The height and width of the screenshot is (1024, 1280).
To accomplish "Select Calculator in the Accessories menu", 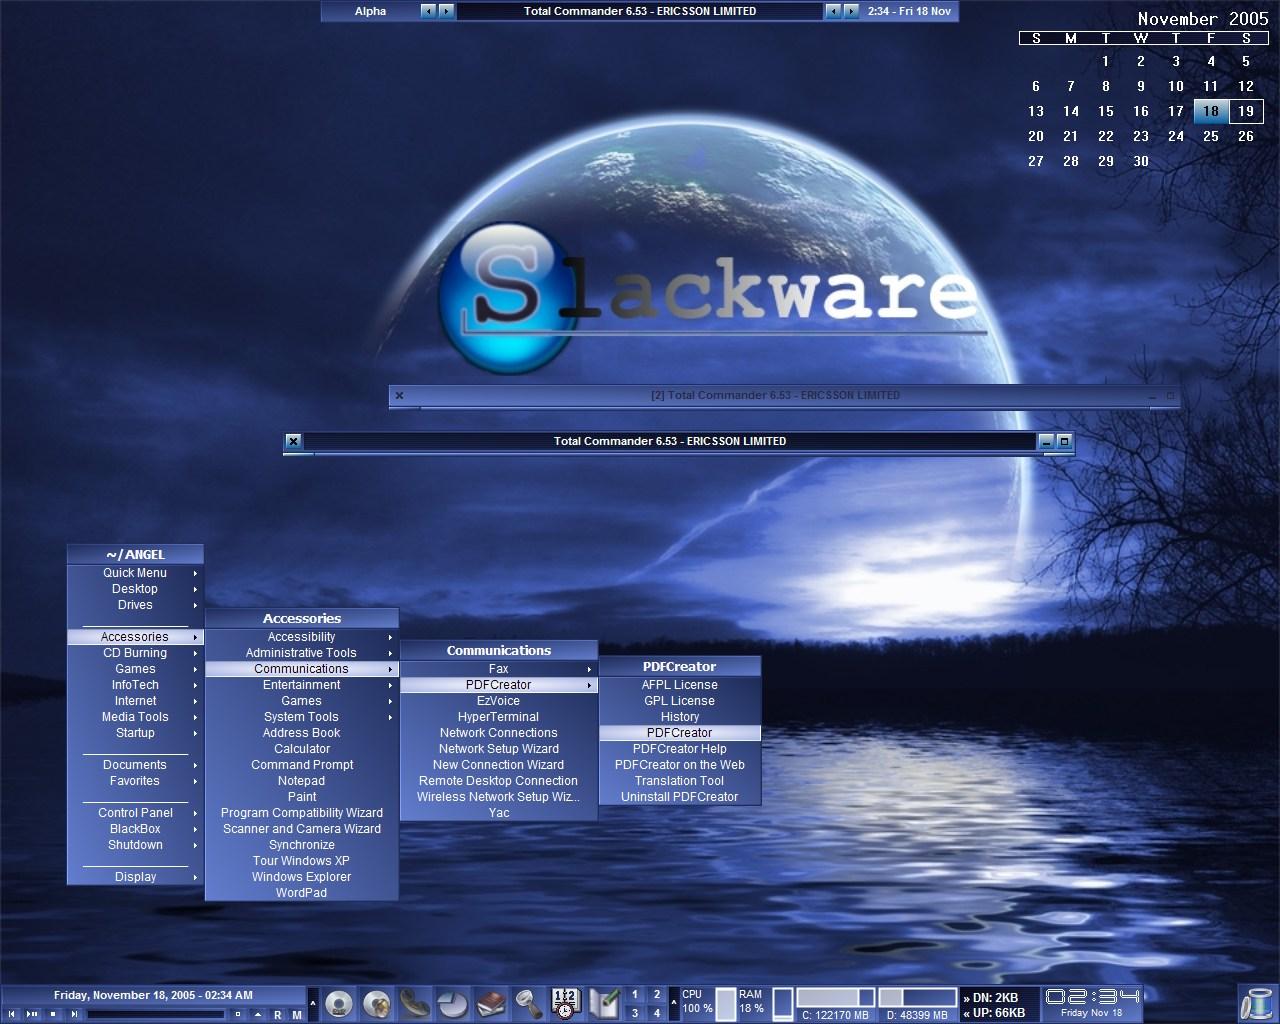I will pos(302,749).
